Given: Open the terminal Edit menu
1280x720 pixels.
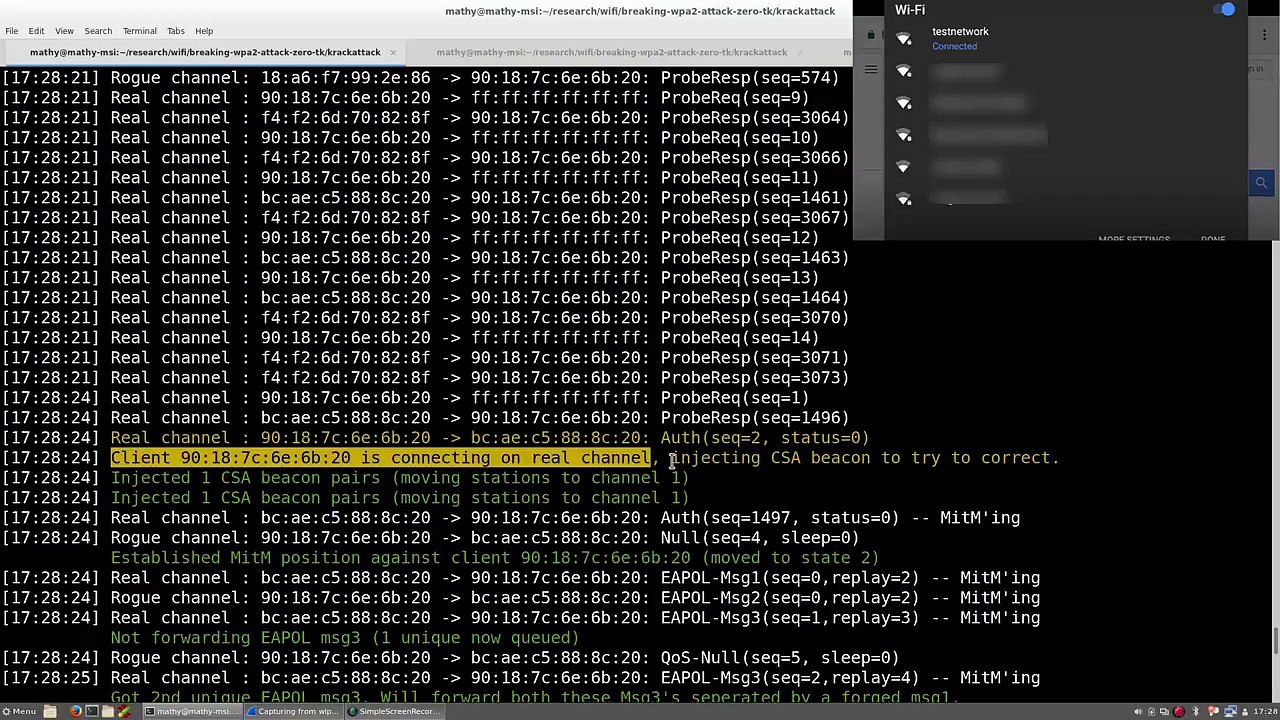Looking at the screenshot, I should (36, 31).
